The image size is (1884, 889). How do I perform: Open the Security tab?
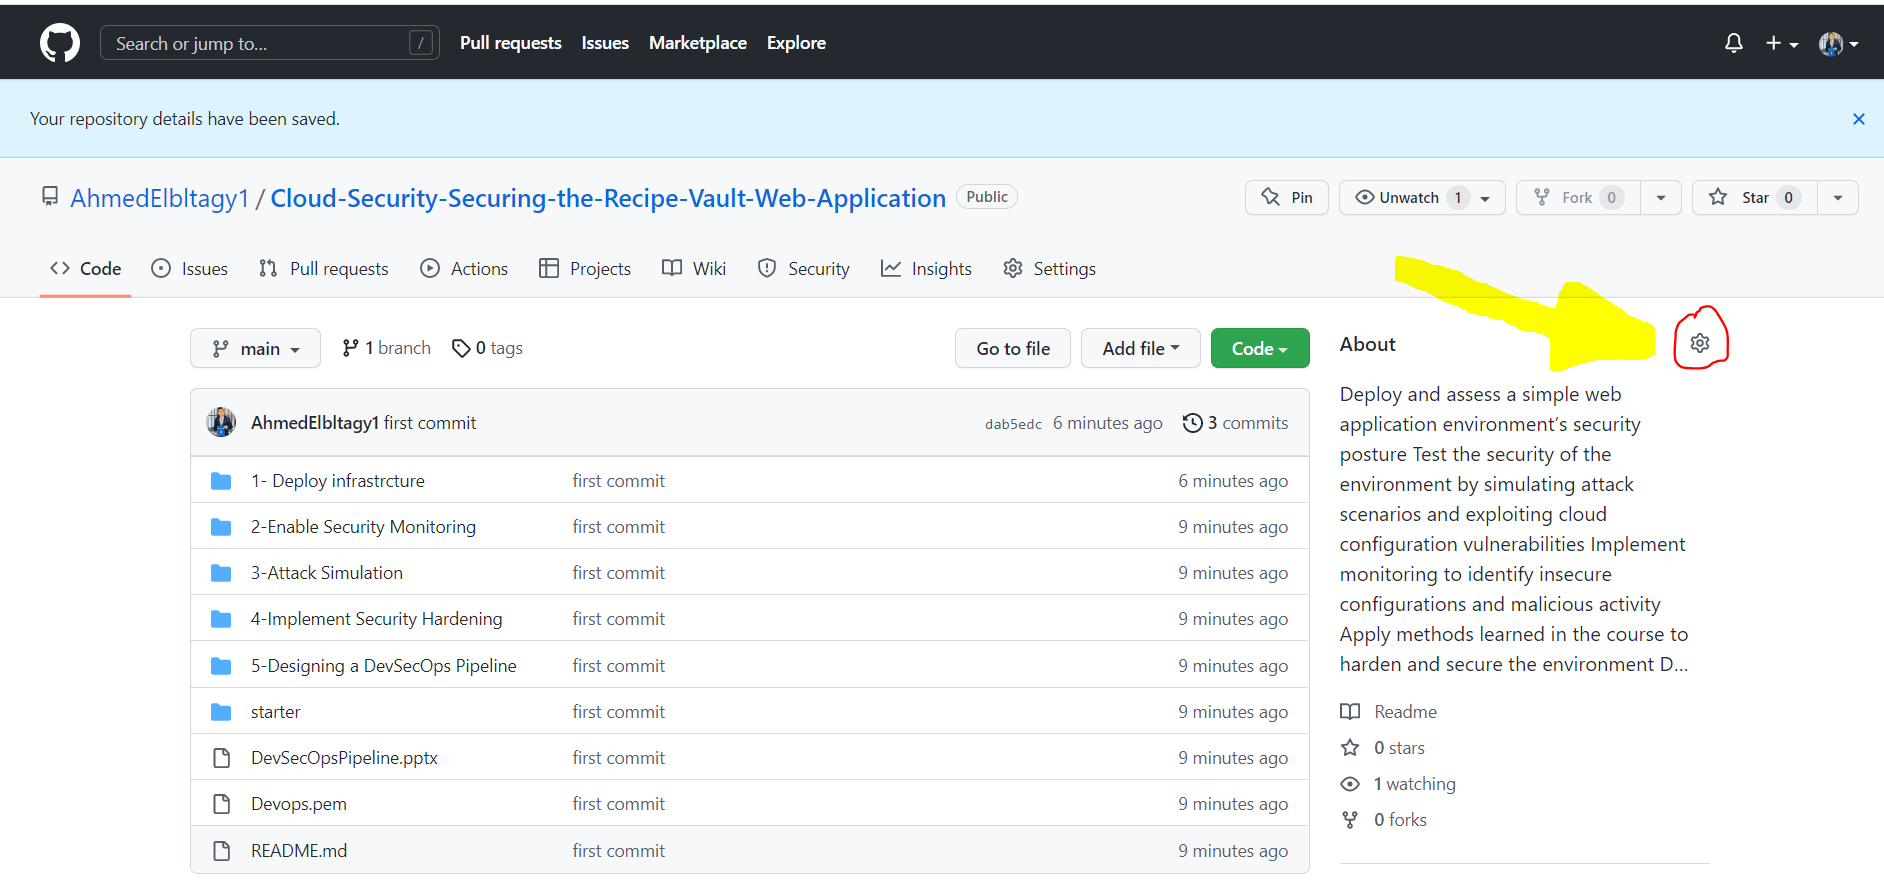click(x=804, y=268)
